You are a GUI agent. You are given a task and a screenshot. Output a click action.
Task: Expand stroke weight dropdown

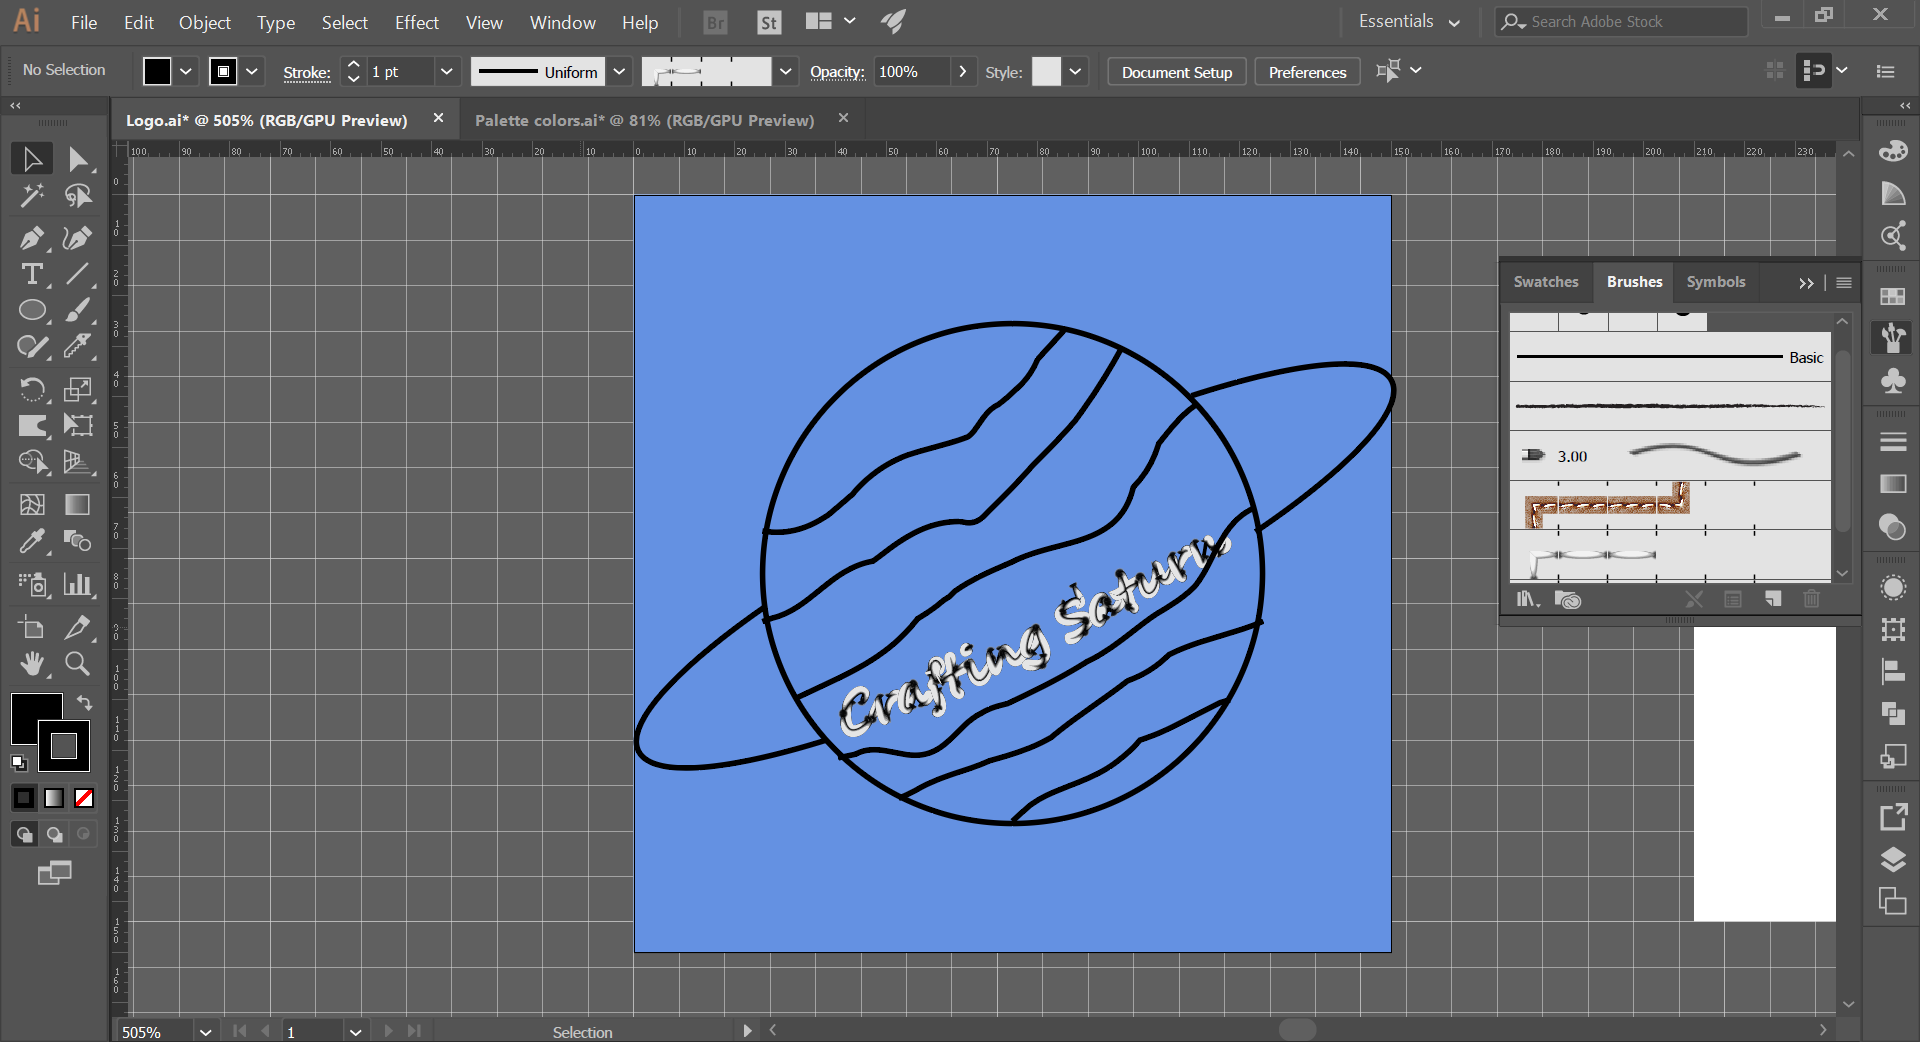point(447,72)
